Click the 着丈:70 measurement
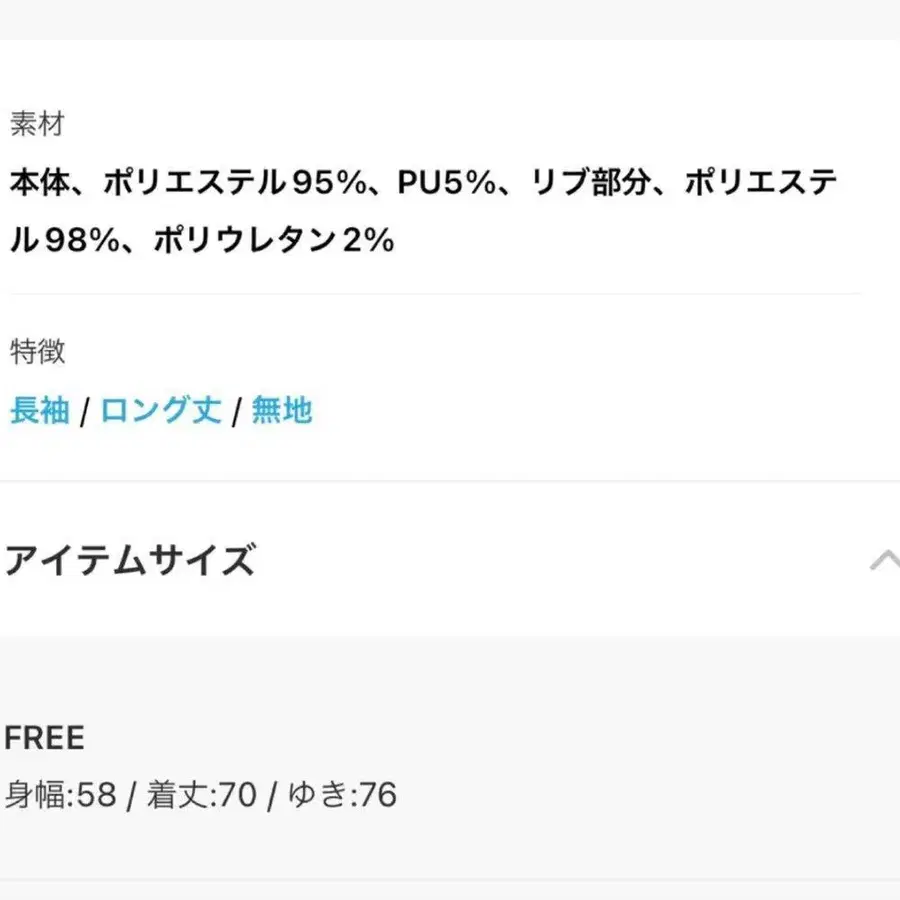Image resolution: width=900 pixels, height=900 pixels. pos(201,795)
